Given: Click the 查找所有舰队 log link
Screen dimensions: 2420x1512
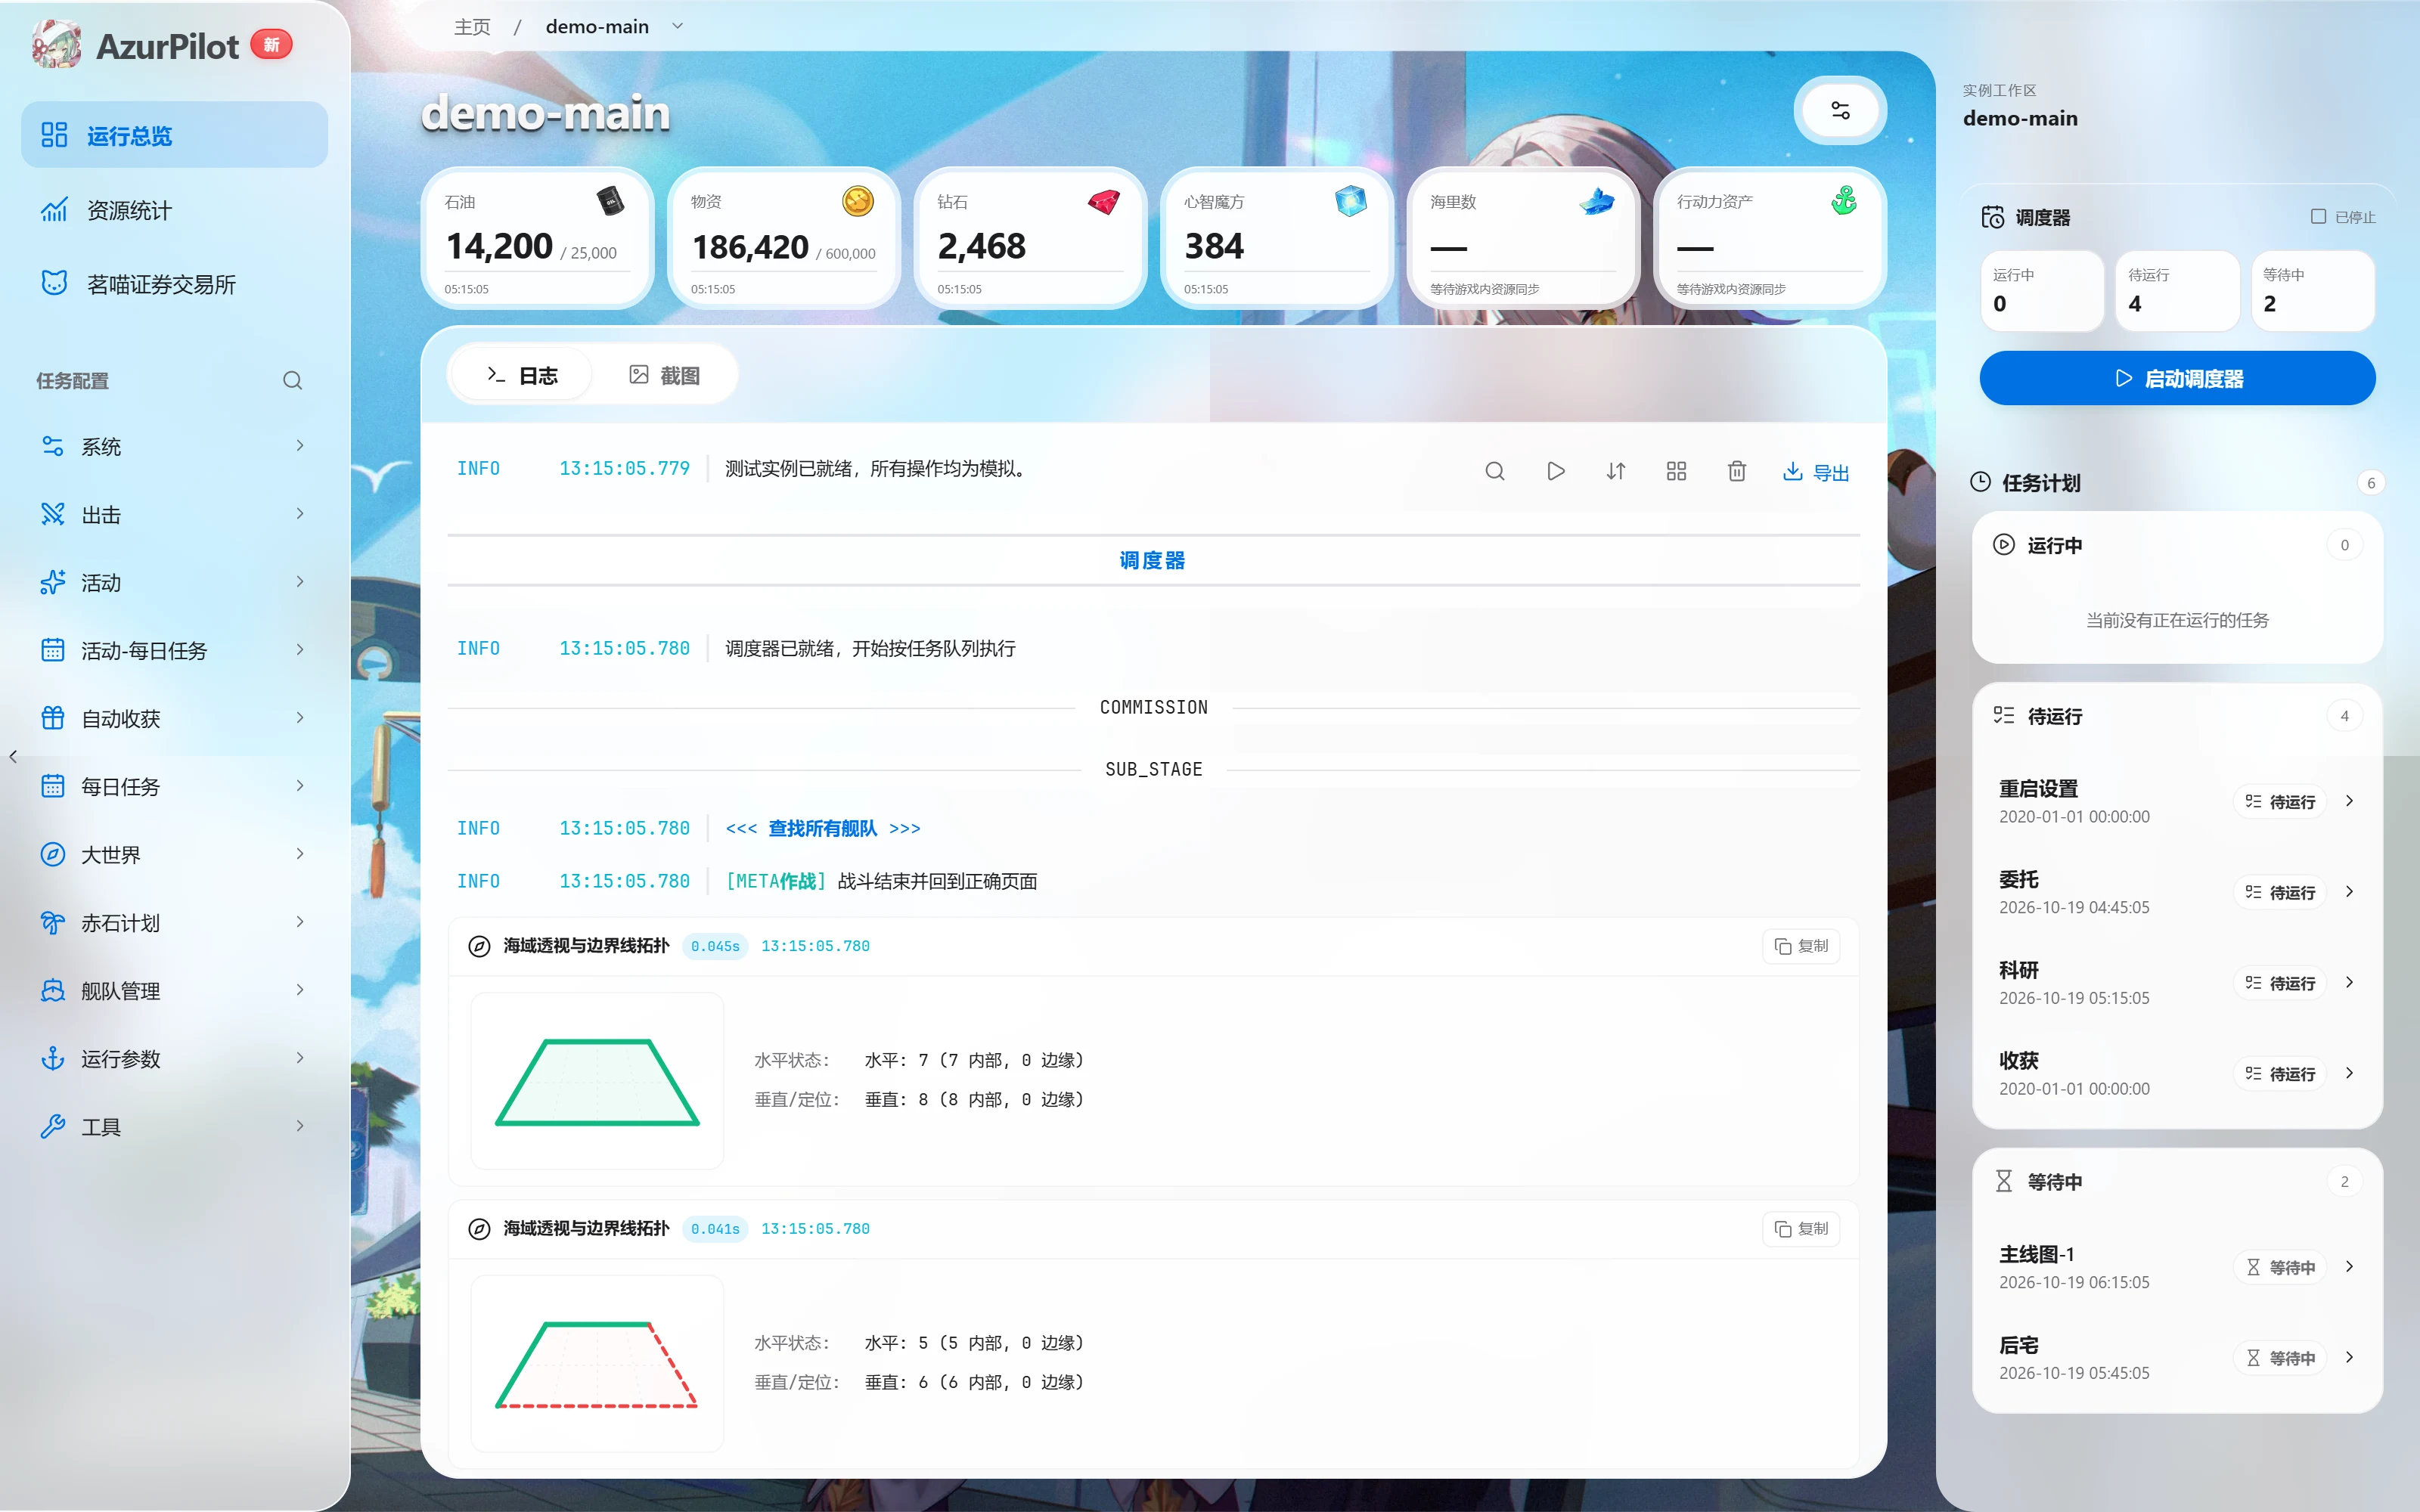Looking at the screenshot, I should coord(822,828).
